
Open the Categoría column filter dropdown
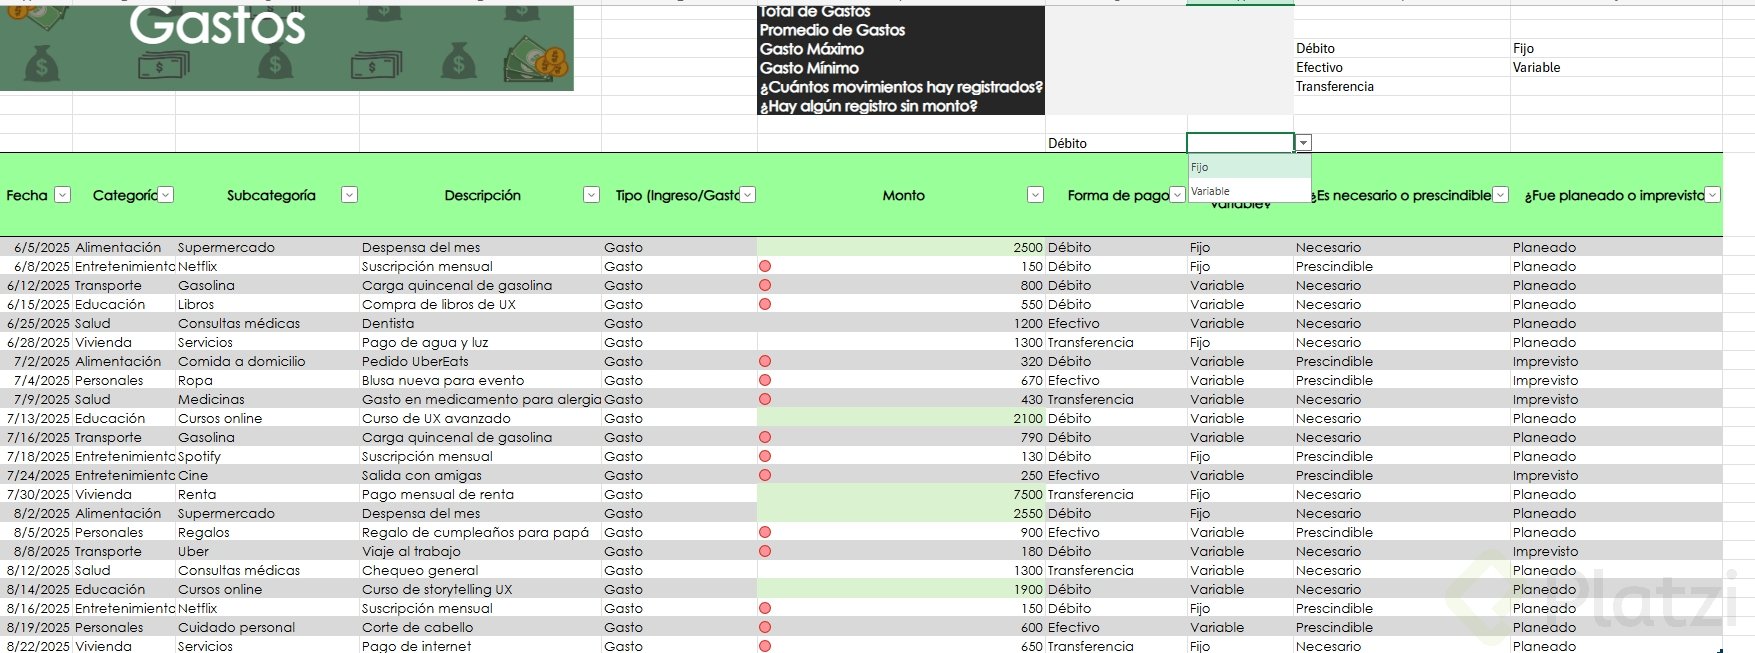point(166,195)
